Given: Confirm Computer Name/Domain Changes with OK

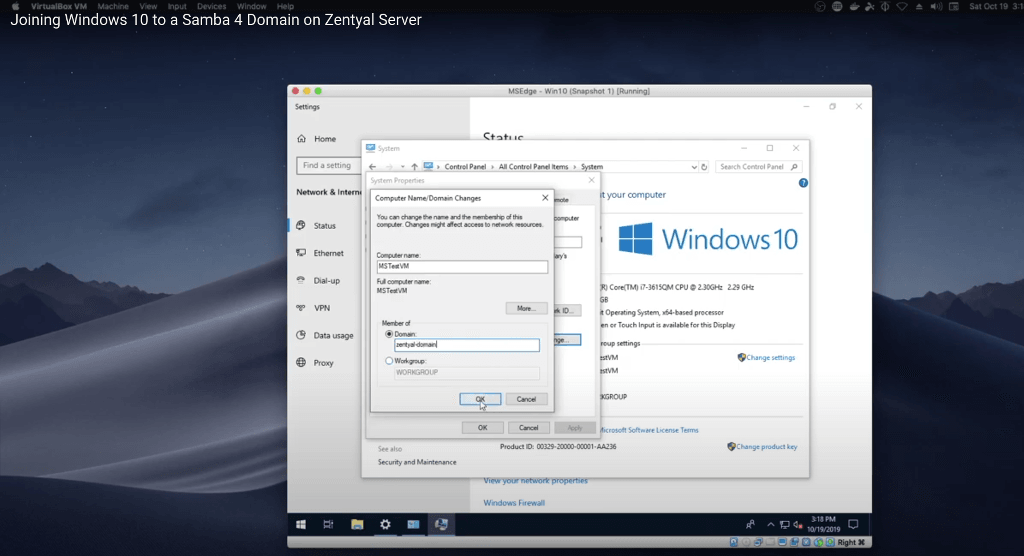Looking at the screenshot, I should click(480, 399).
